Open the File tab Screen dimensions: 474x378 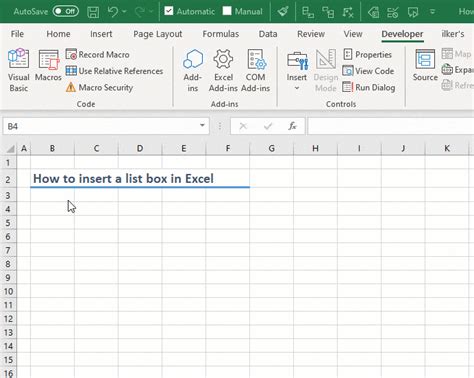coord(17,34)
